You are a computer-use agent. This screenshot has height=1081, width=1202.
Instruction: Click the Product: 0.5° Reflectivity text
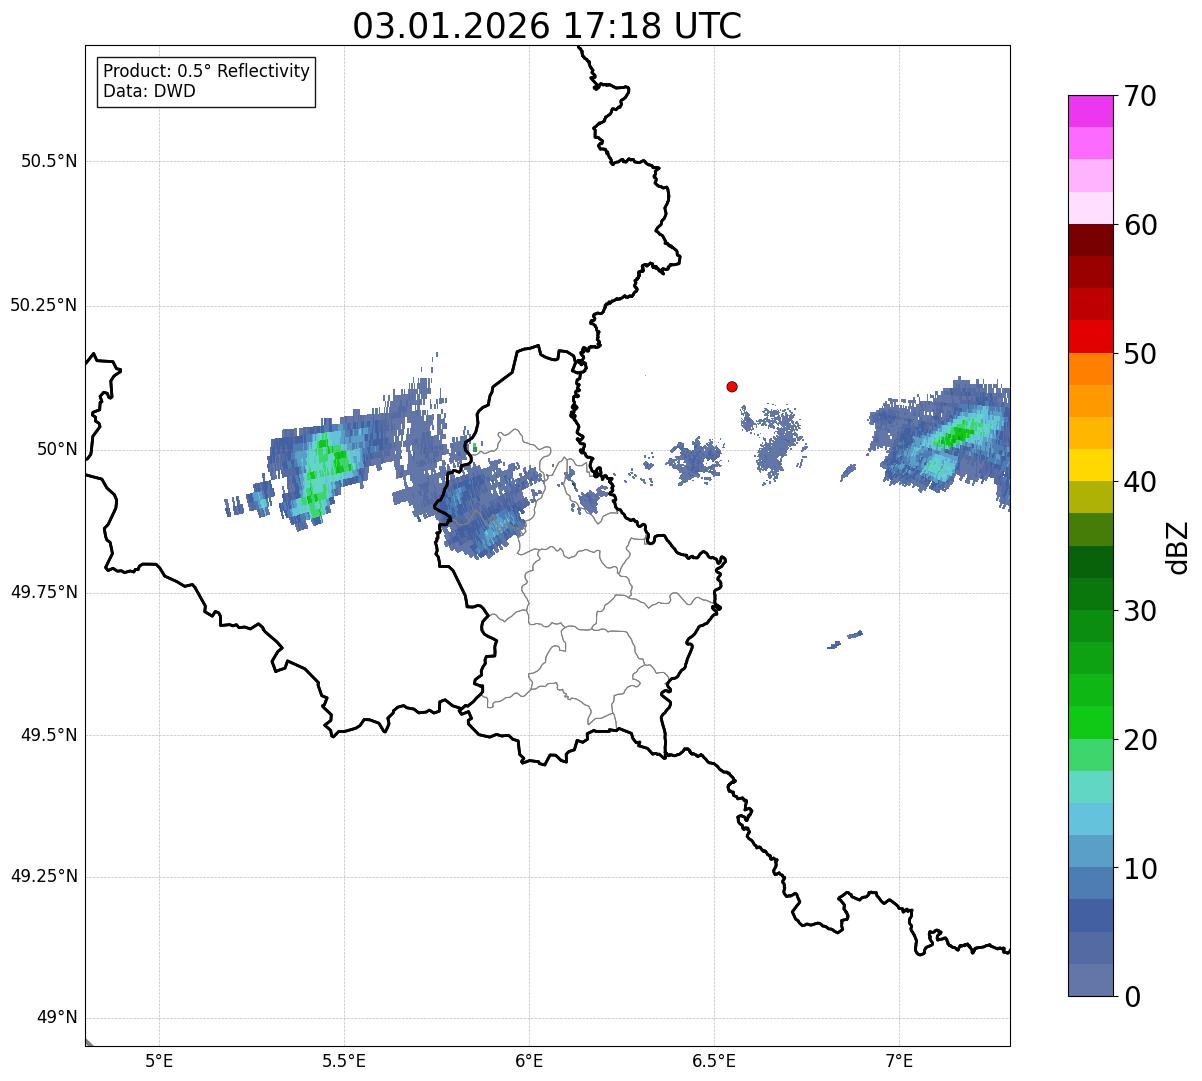pyautogui.click(x=207, y=72)
